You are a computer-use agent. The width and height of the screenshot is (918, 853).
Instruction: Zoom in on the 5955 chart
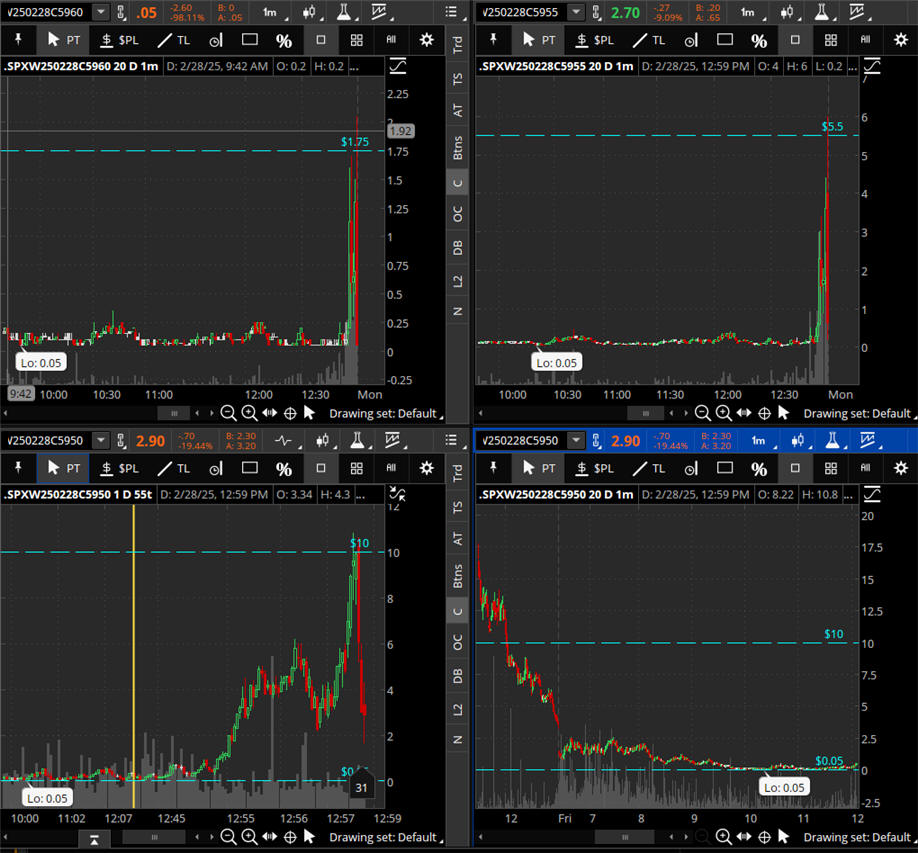724,413
